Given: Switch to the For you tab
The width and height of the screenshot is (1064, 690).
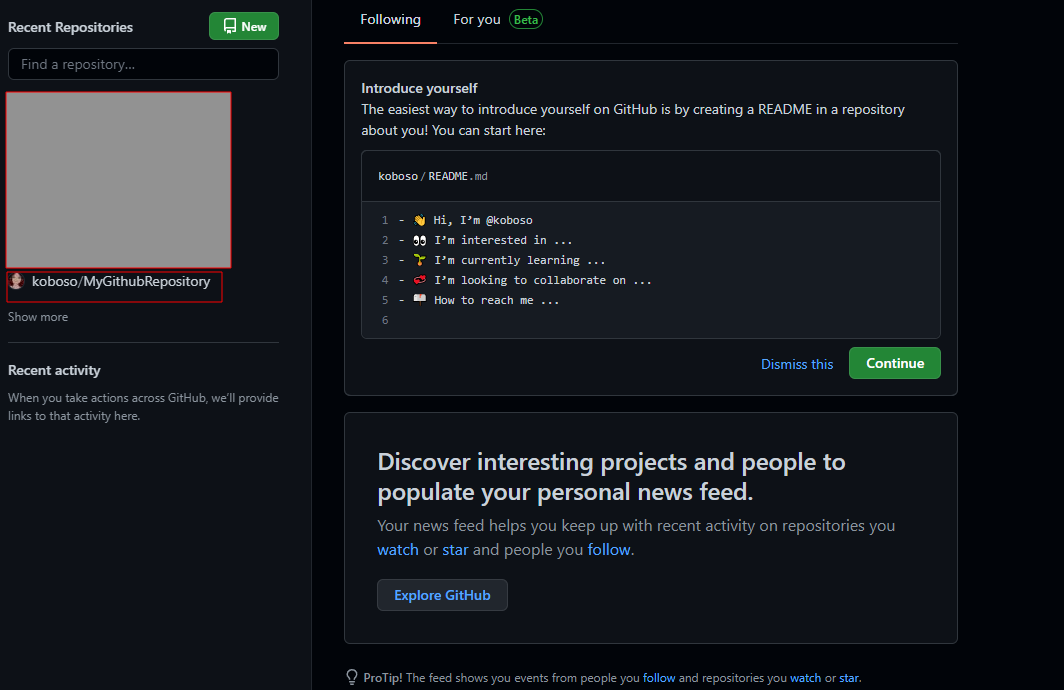Looking at the screenshot, I should [x=476, y=20].
